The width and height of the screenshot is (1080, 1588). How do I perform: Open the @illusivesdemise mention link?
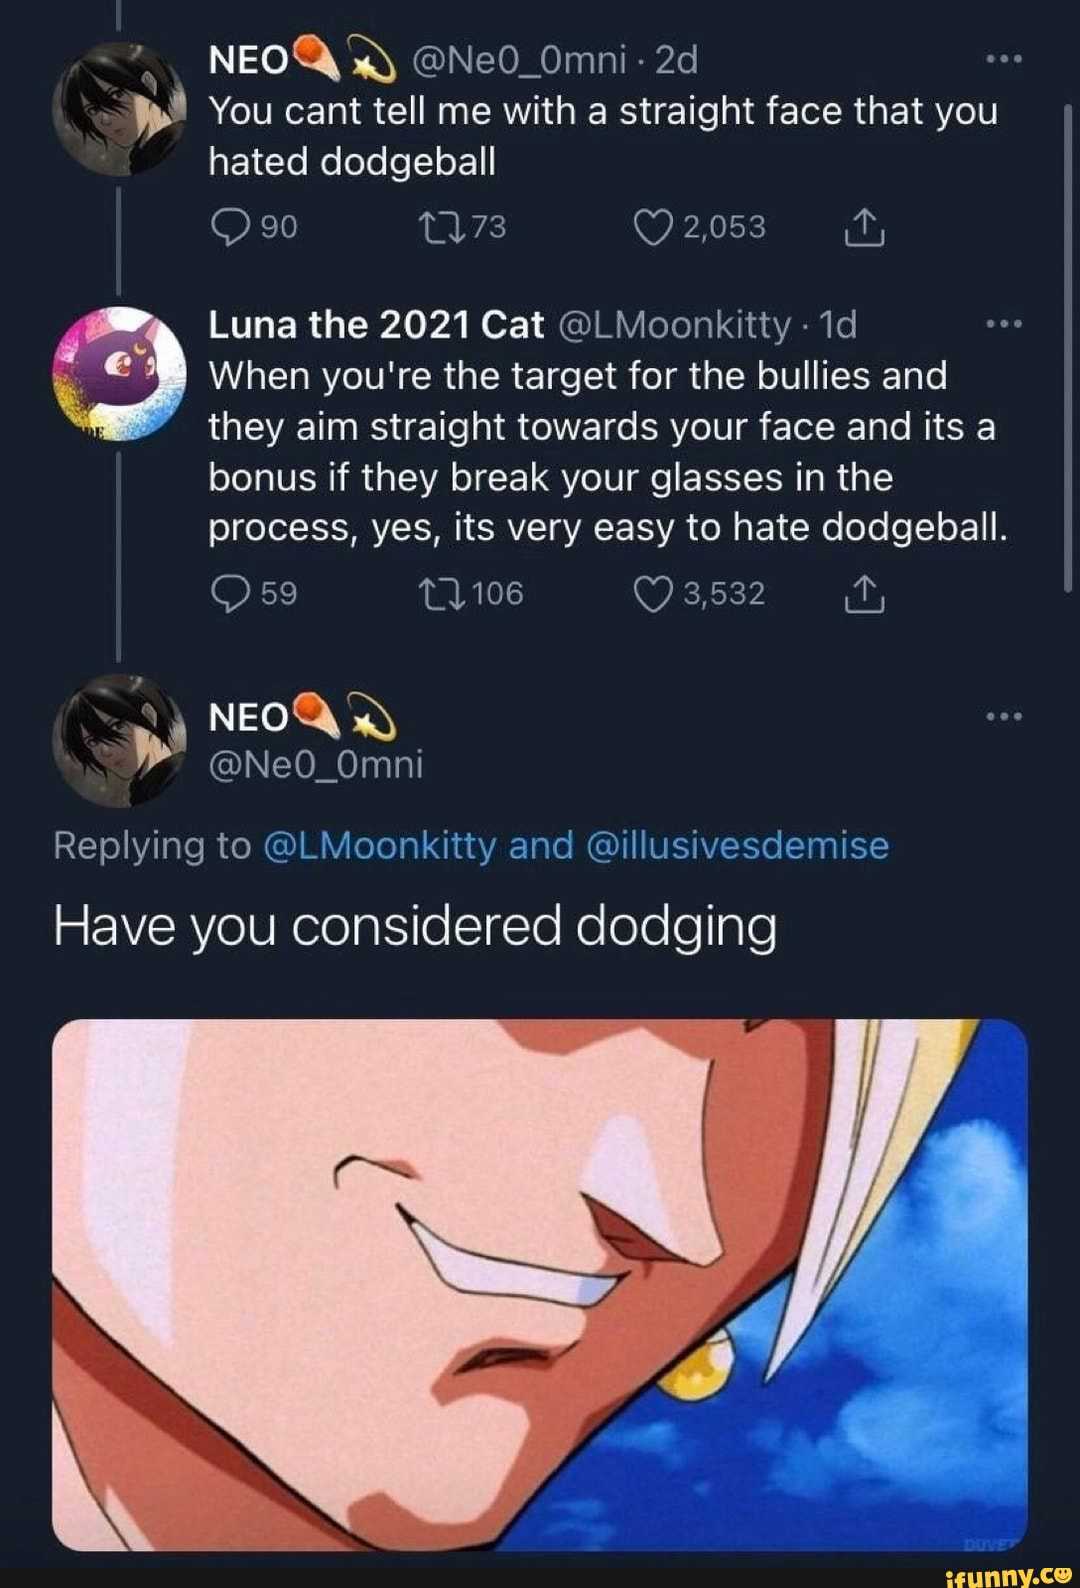(x=736, y=846)
